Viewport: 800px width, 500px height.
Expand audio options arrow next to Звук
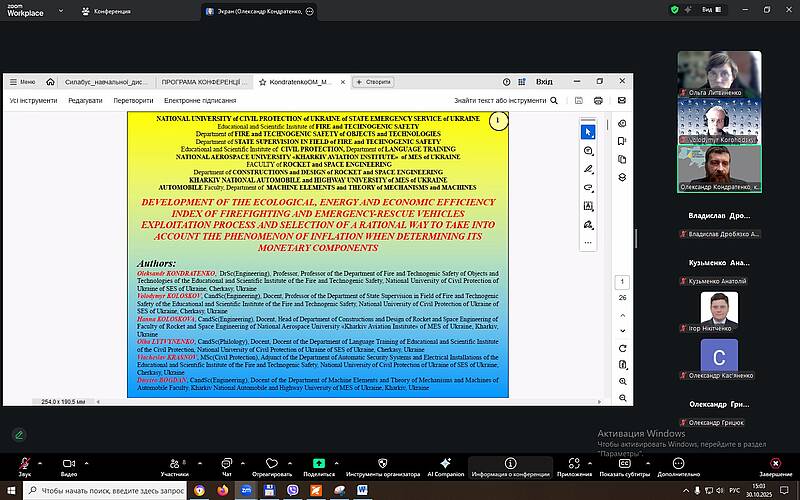point(40,459)
